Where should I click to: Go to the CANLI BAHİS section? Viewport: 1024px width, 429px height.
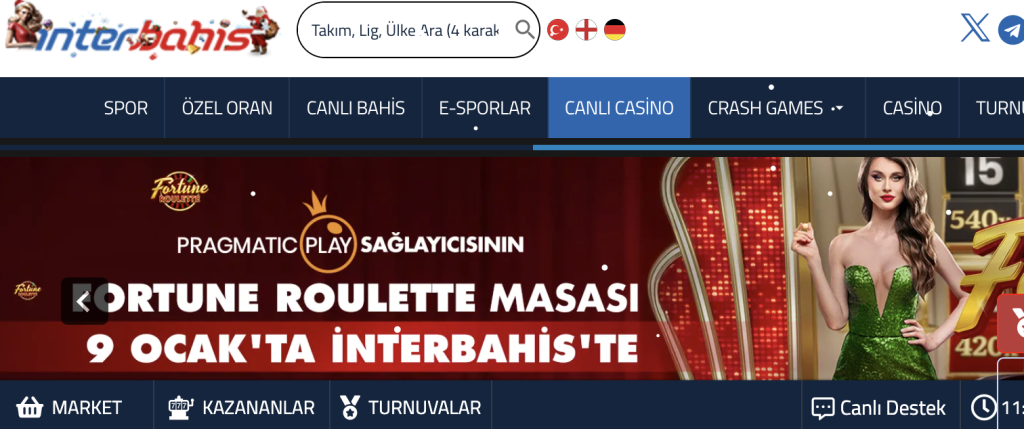356,108
